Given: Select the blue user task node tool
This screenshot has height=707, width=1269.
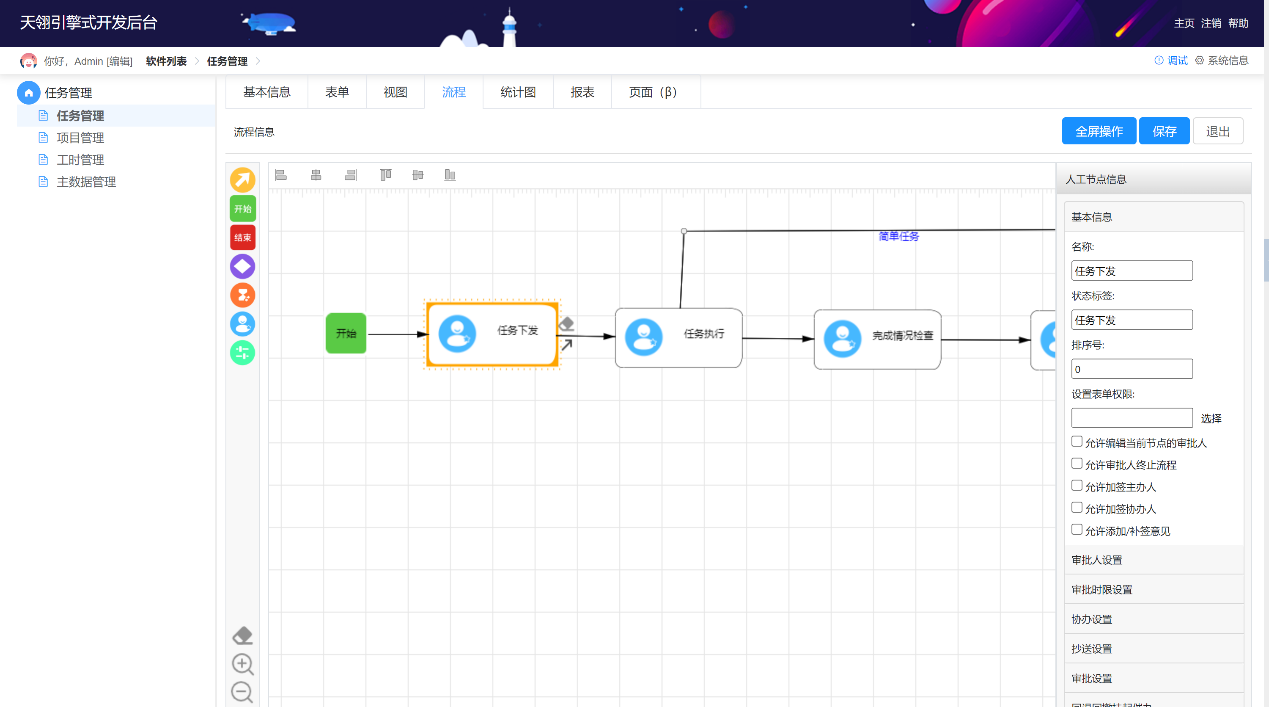Looking at the screenshot, I should (x=242, y=324).
